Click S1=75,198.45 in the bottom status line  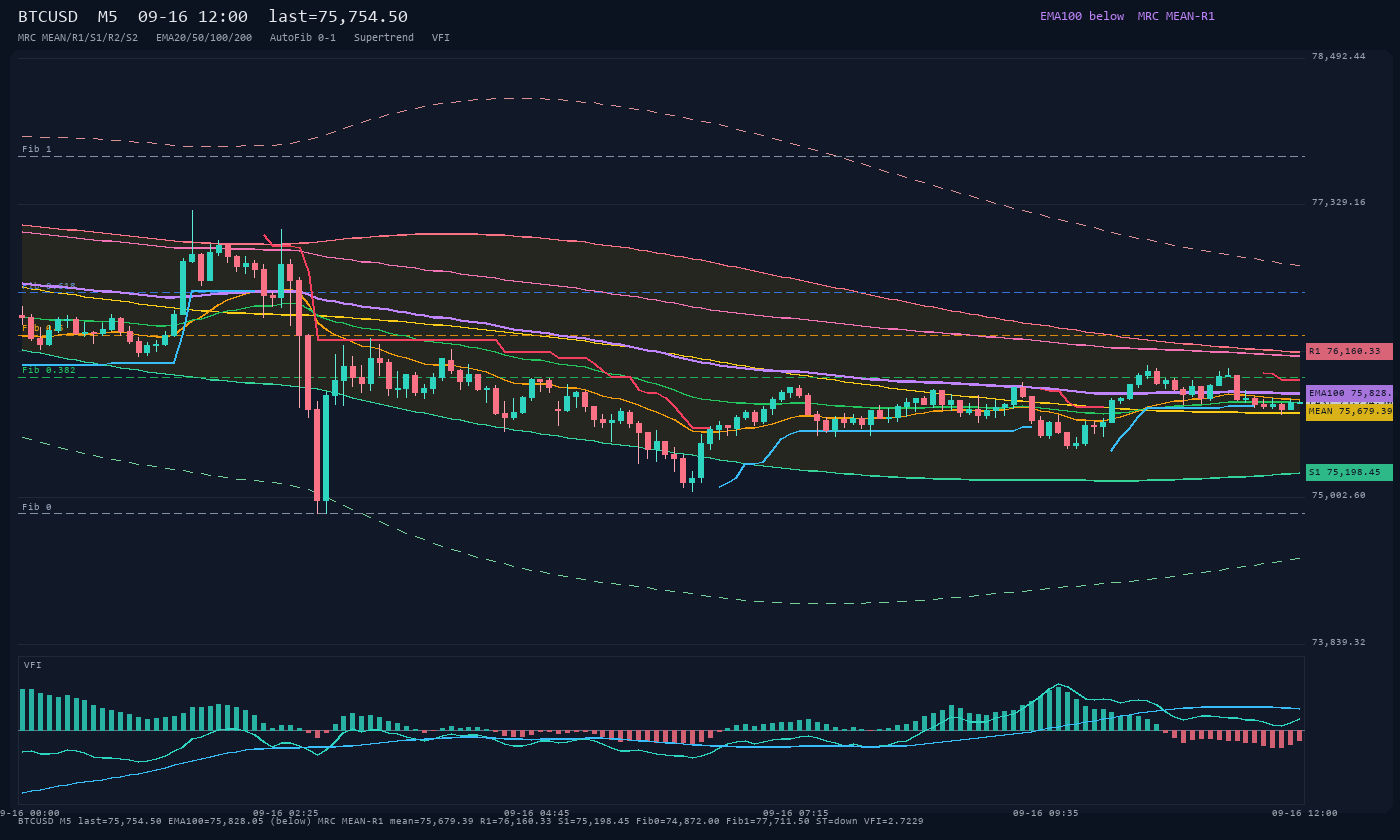click(x=594, y=821)
